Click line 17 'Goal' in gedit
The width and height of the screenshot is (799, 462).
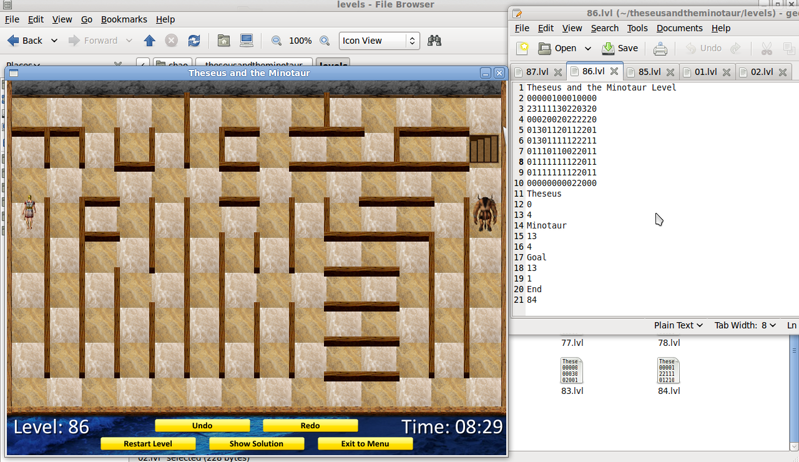click(x=536, y=257)
